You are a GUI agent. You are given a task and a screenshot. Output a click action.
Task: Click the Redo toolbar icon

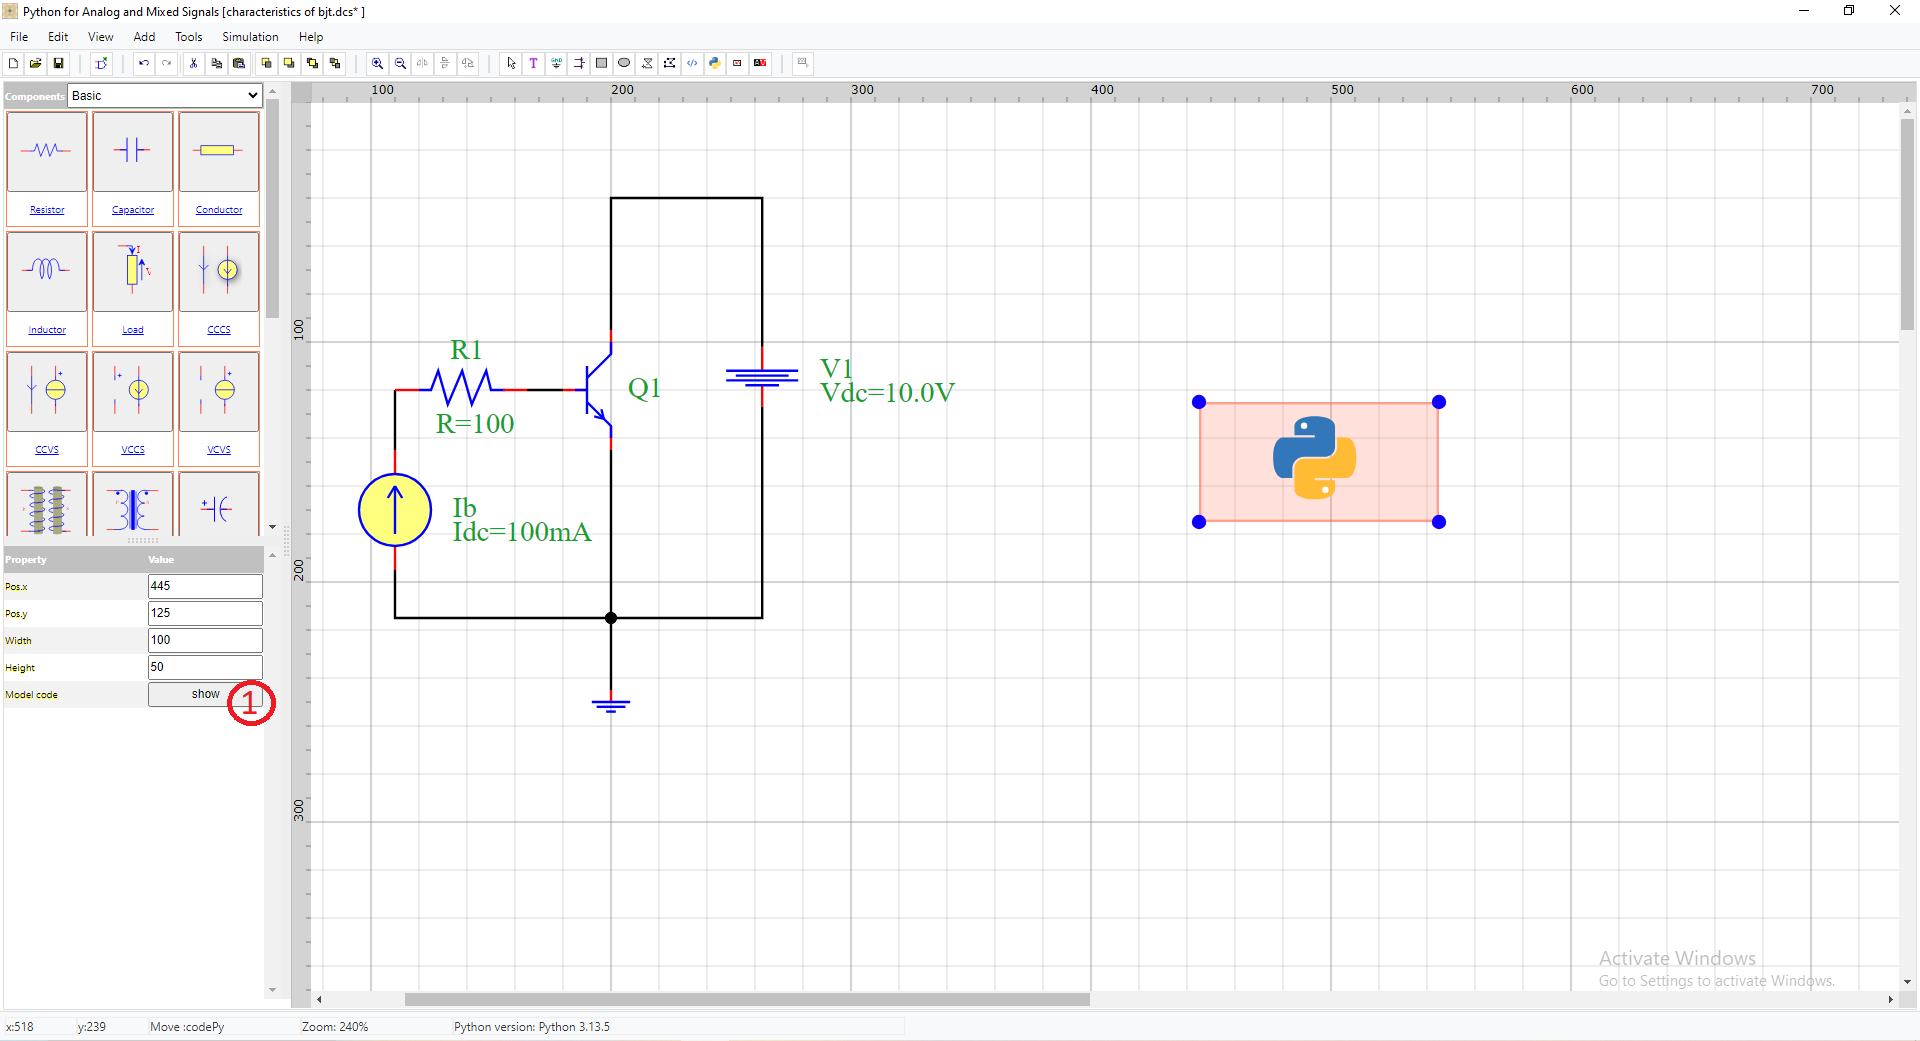[167, 63]
